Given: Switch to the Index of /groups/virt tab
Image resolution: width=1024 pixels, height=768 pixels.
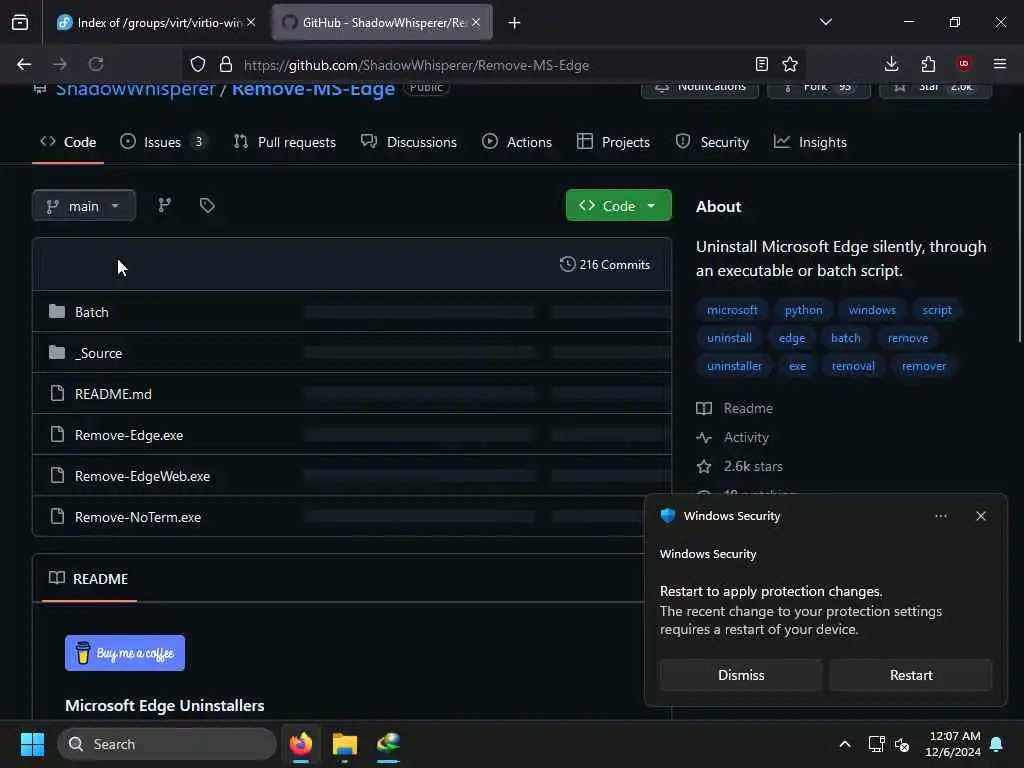Looking at the screenshot, I should tap(159, 23).
